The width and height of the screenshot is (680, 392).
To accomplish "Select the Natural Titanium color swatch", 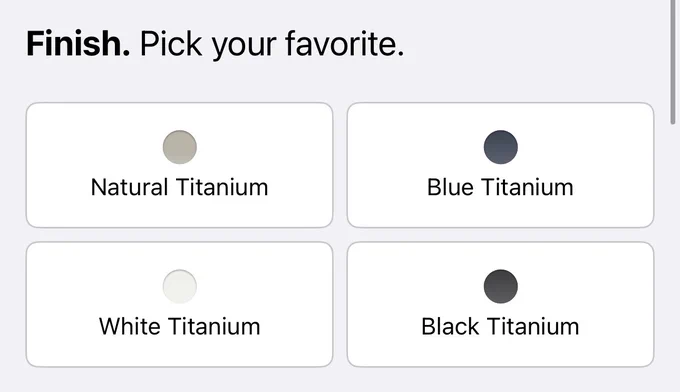I will tap(180, 147).
